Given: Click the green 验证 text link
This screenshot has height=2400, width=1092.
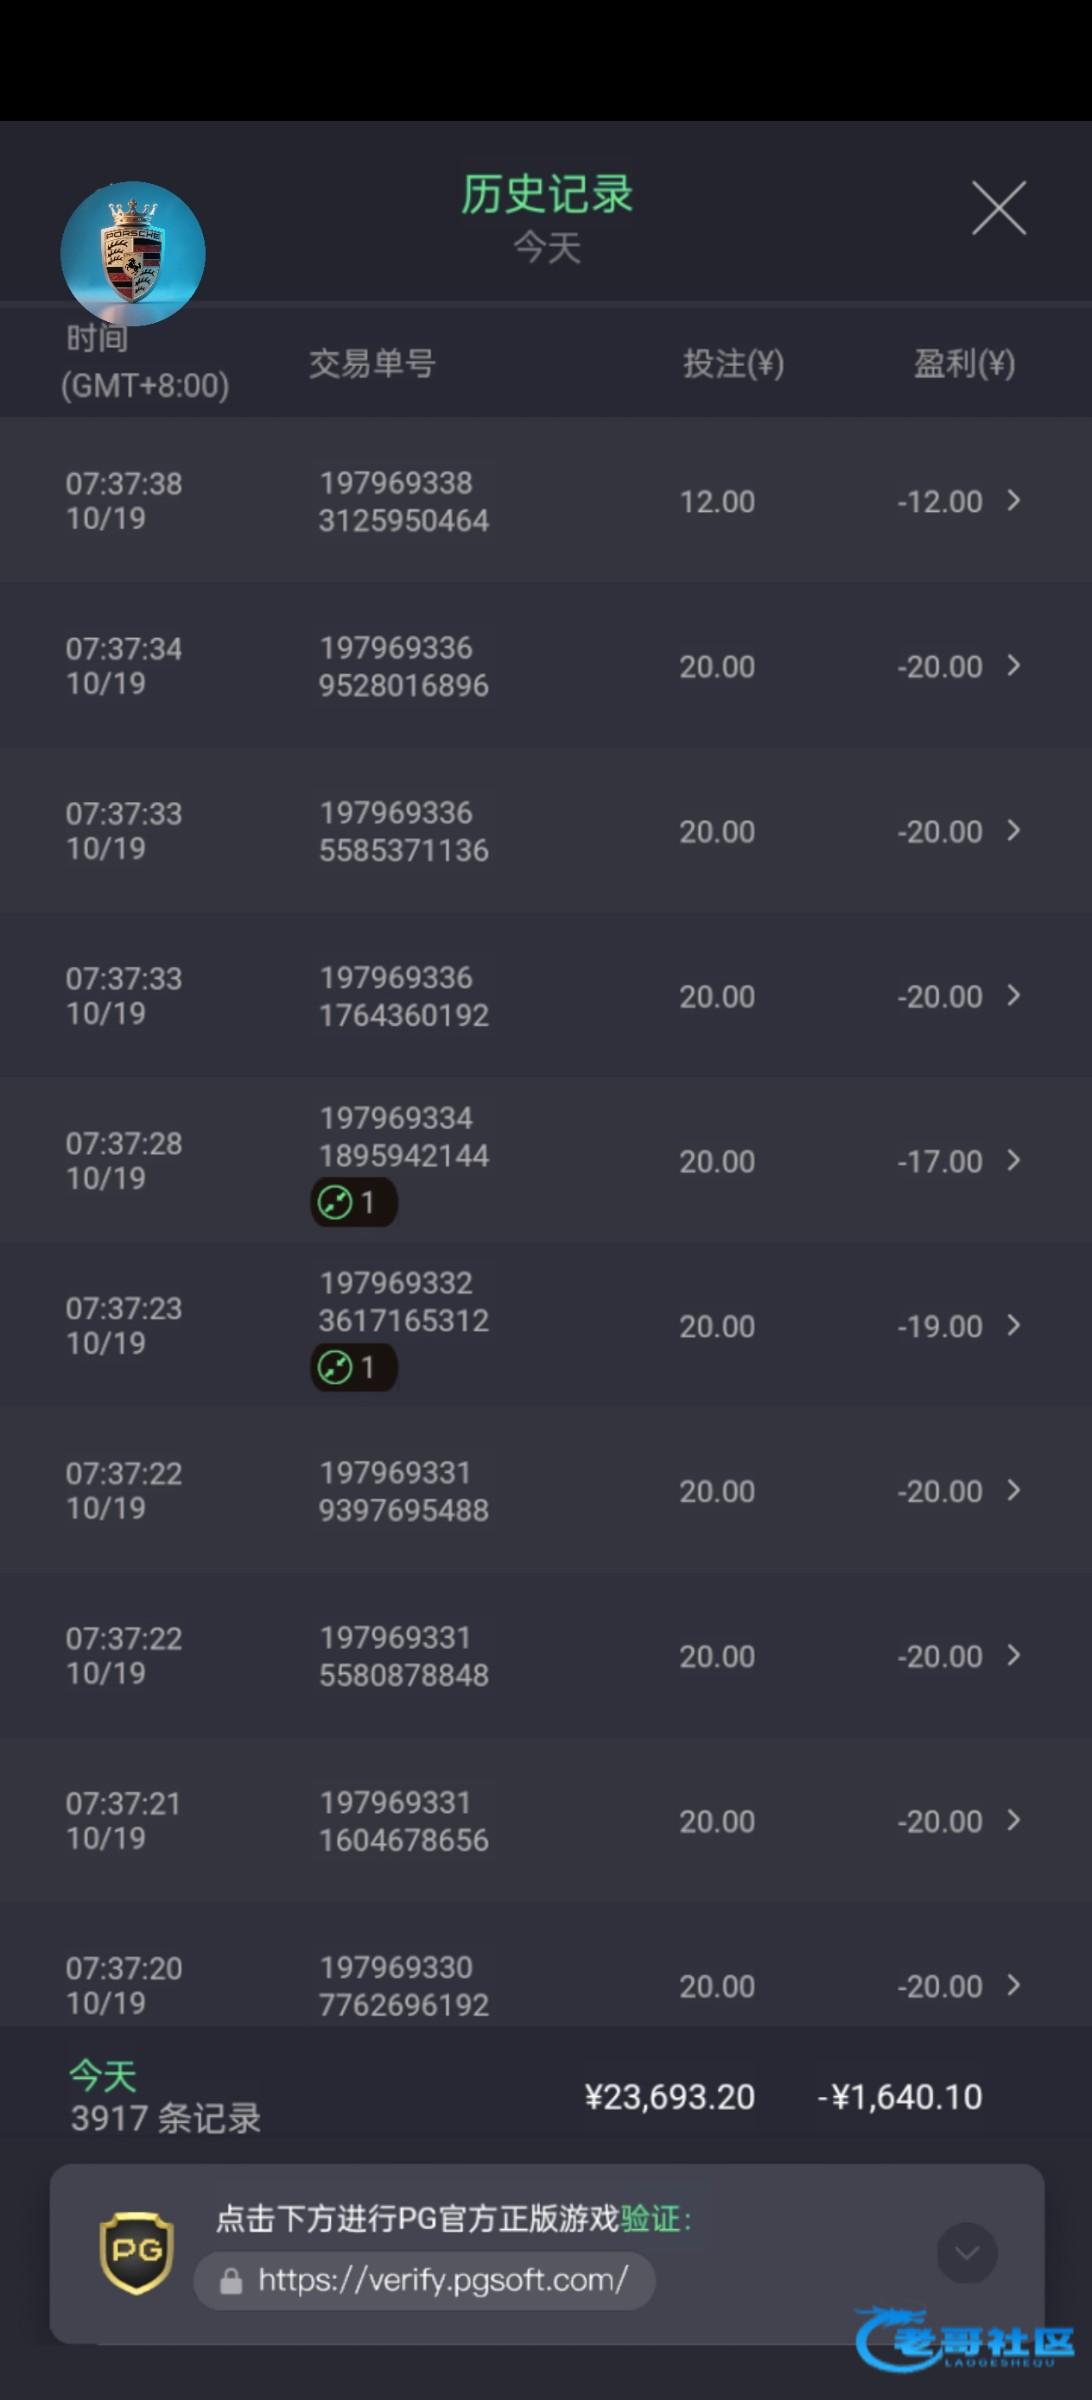Looking at the screenshot, I should (x=650, y=2219).
